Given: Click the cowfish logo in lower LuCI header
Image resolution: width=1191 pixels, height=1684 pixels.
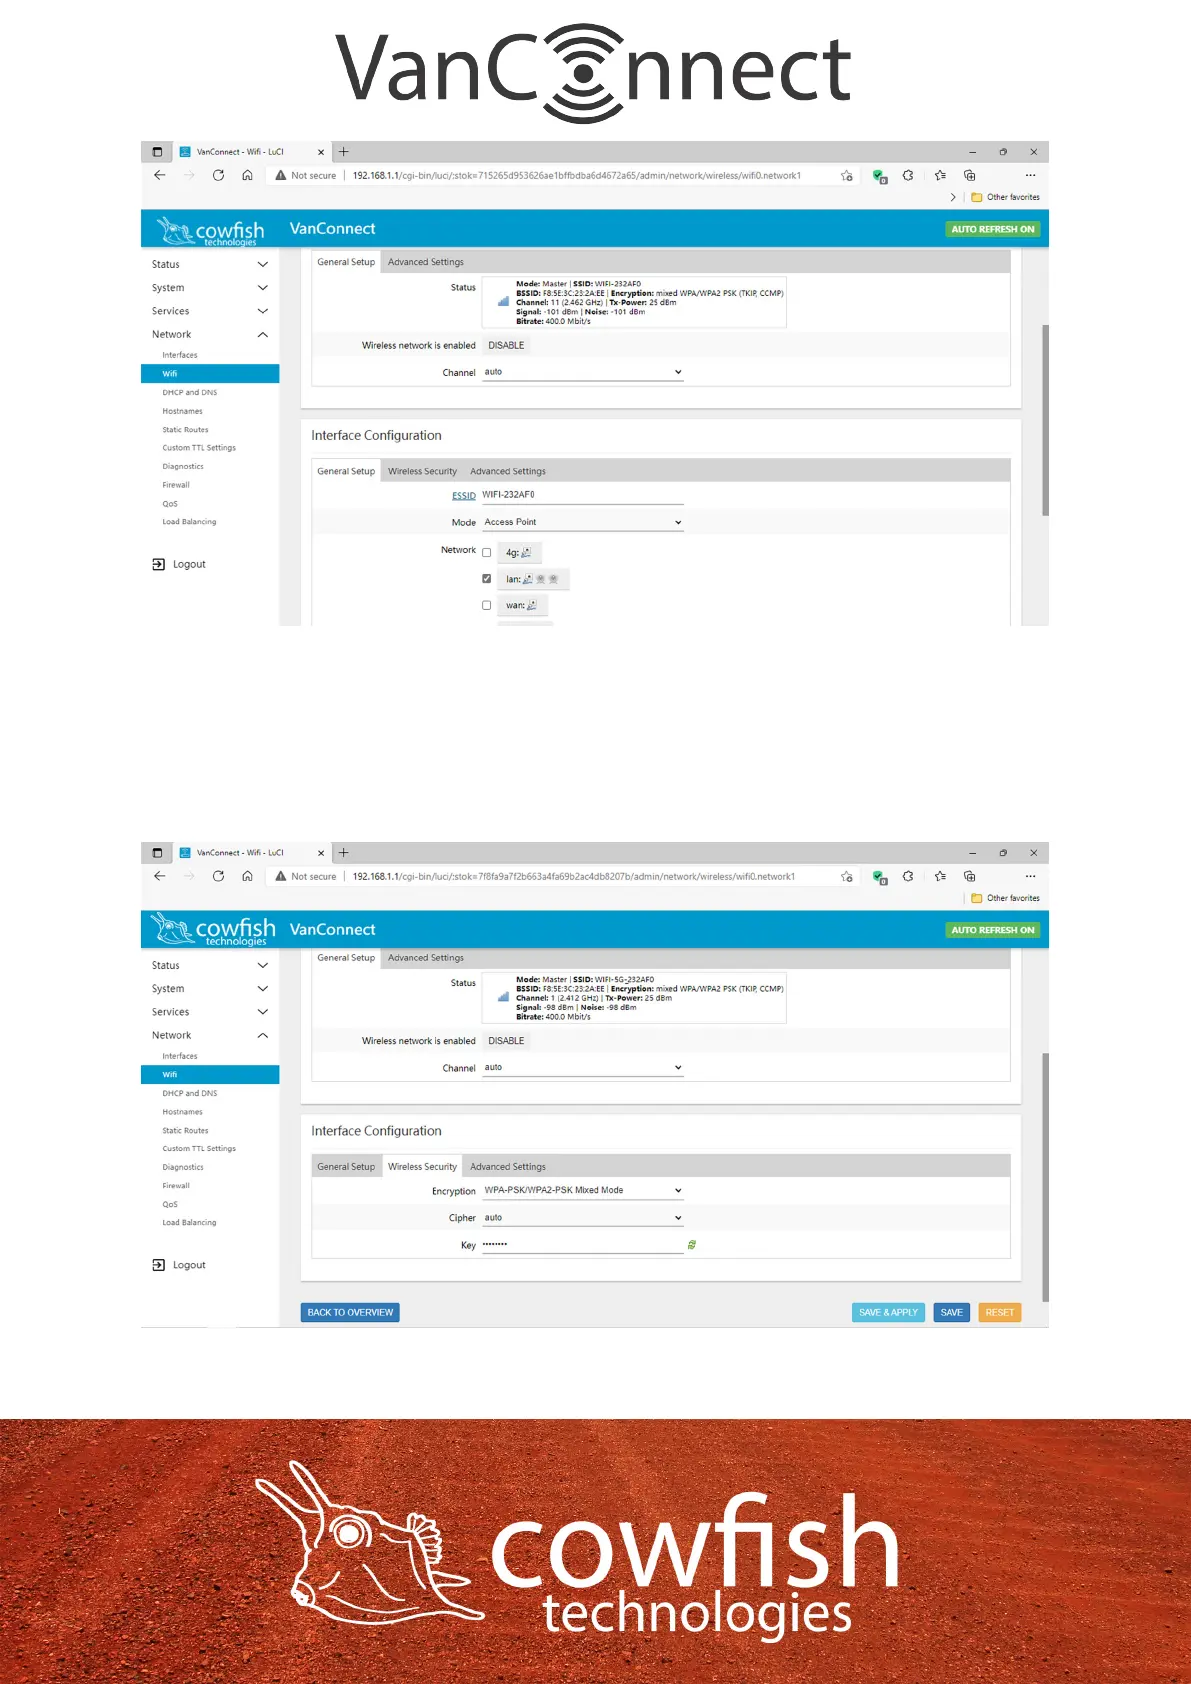Looking at the screenshot, I should click(x=213, y=930).
